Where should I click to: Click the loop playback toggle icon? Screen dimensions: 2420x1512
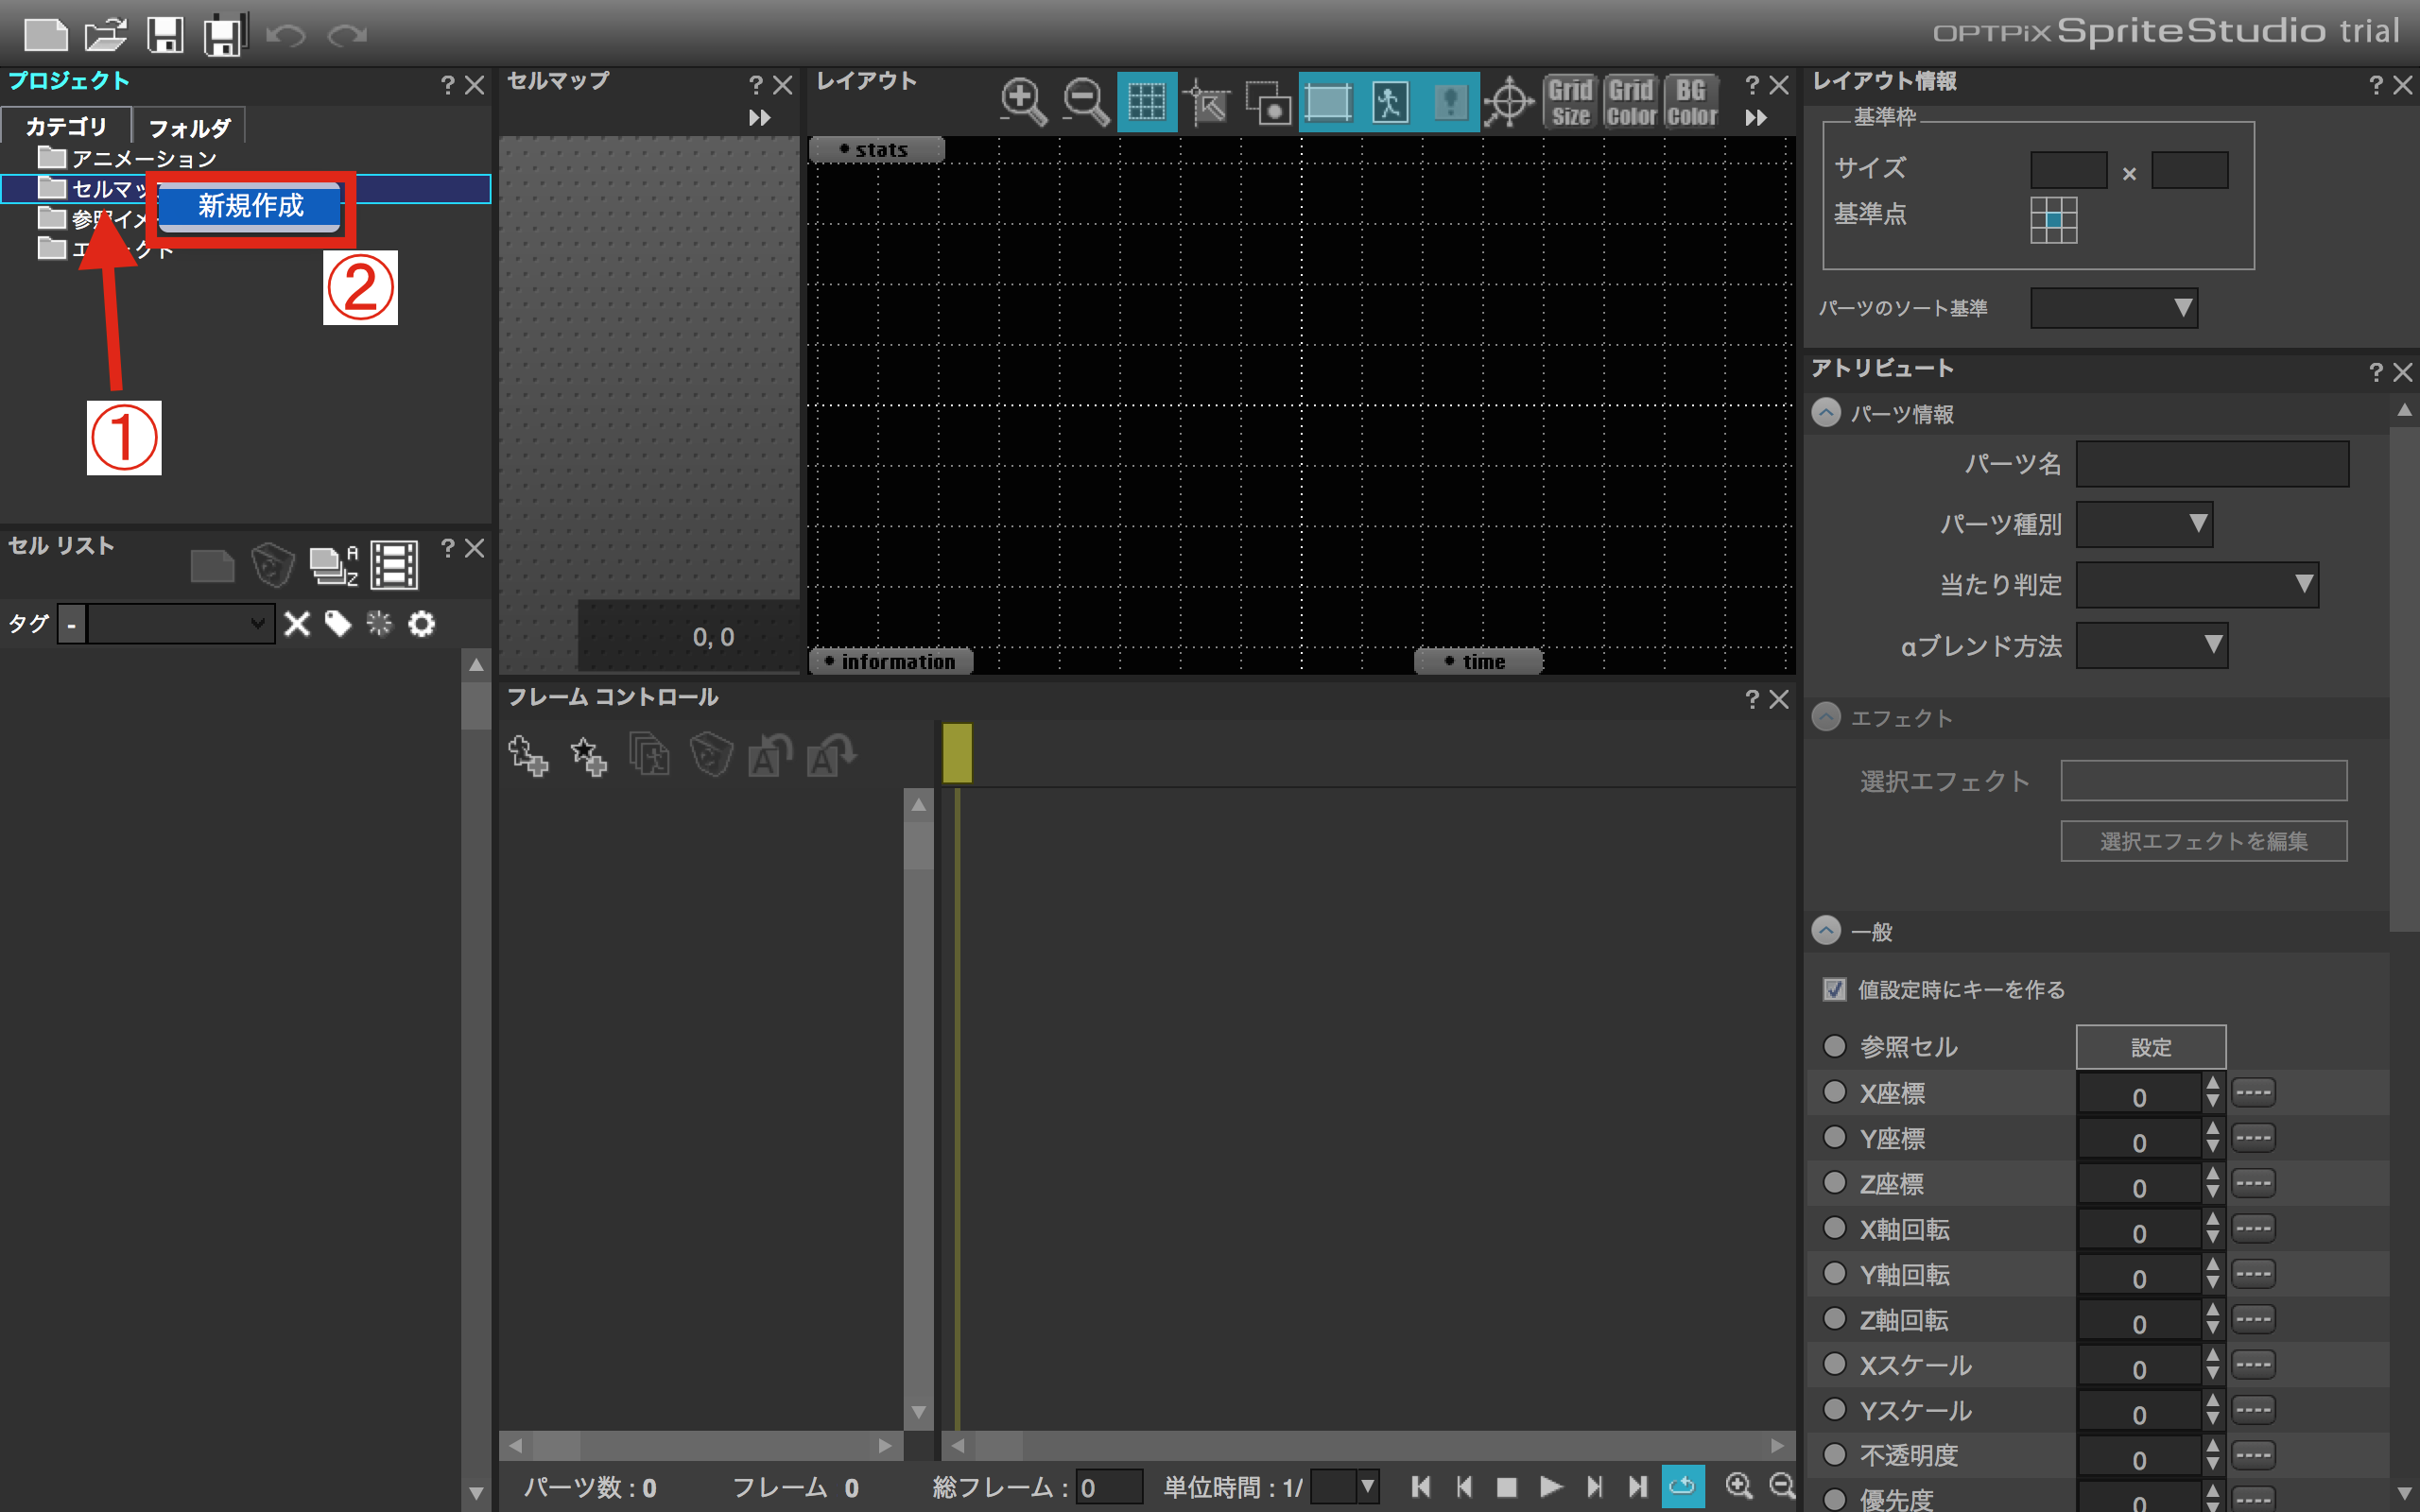click(1682, 1486)
